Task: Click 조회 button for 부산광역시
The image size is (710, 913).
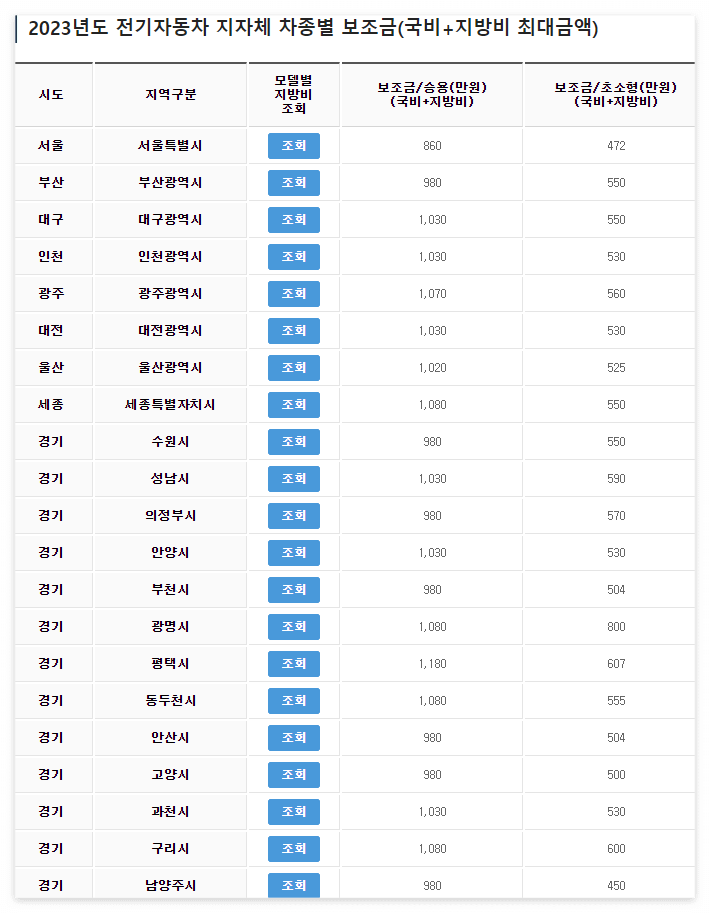Action: (x=294, y=183)
